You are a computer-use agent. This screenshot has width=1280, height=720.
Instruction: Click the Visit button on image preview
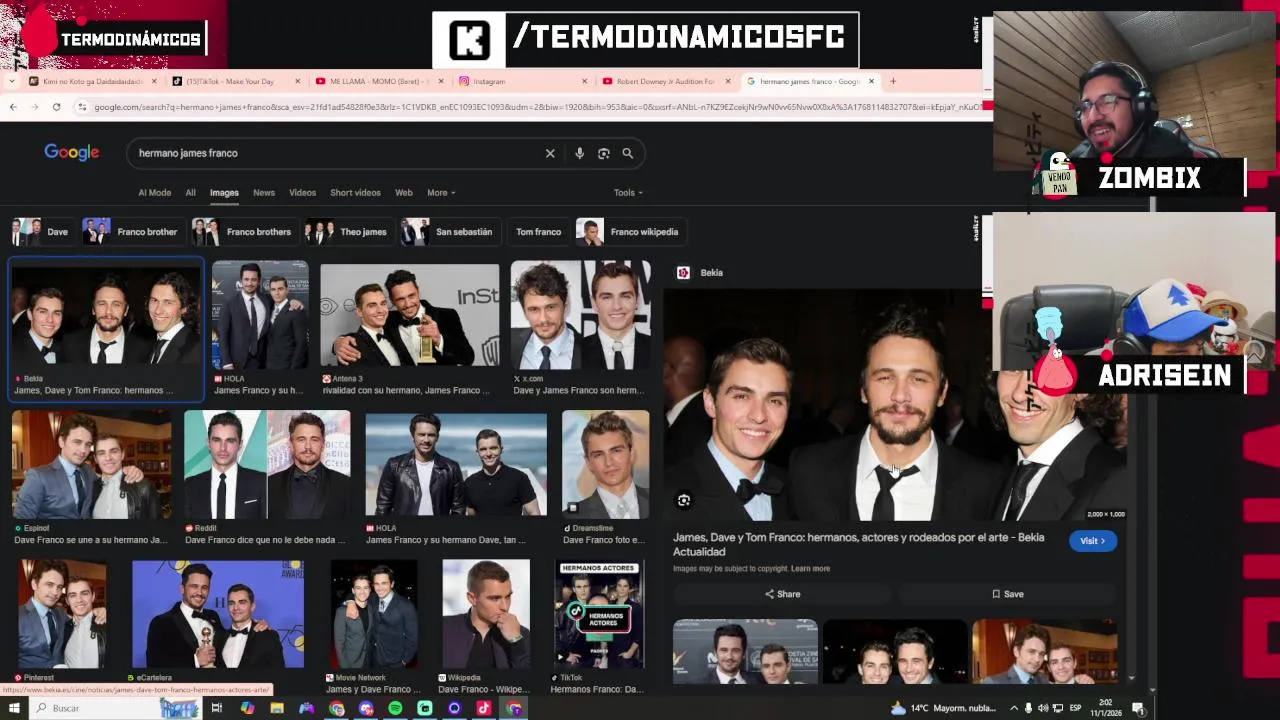coord(1092,541)
